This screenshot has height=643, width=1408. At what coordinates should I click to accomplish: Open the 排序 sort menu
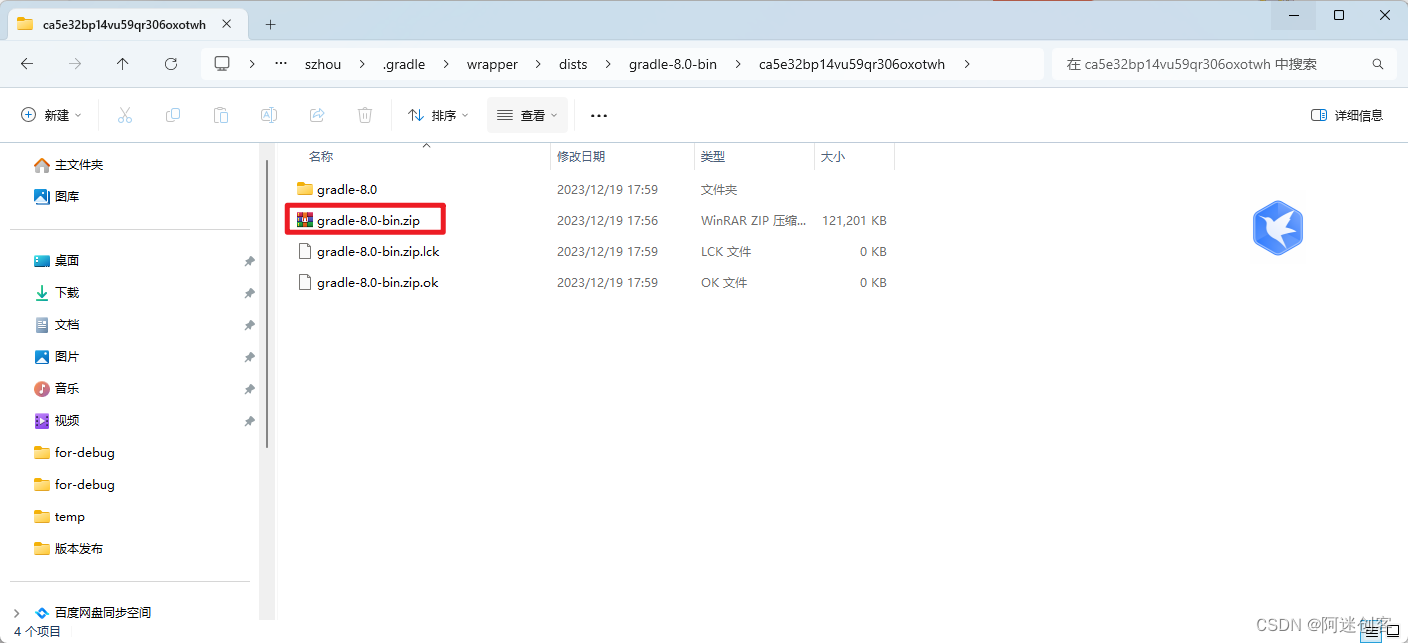[436, 114]
